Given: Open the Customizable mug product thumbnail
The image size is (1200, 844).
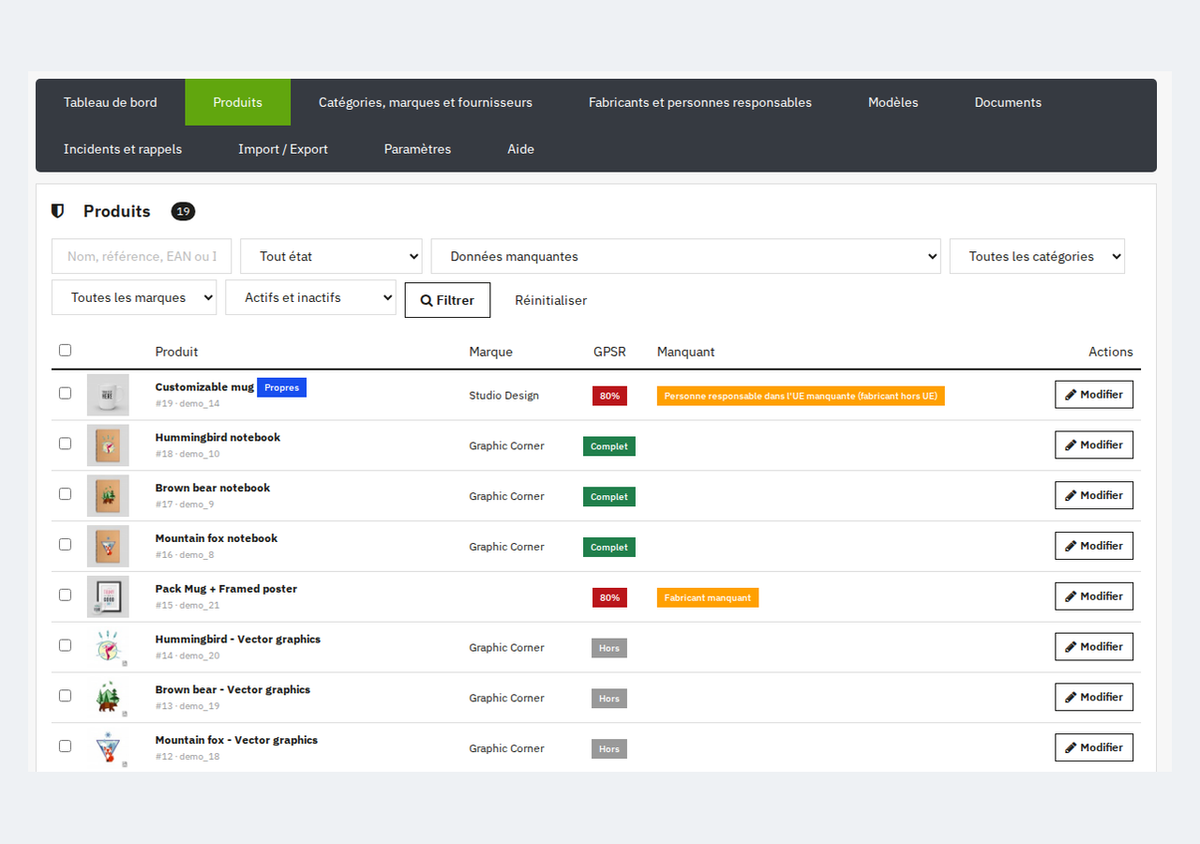Looking at the screenshot, I should (x=108, y=395).
